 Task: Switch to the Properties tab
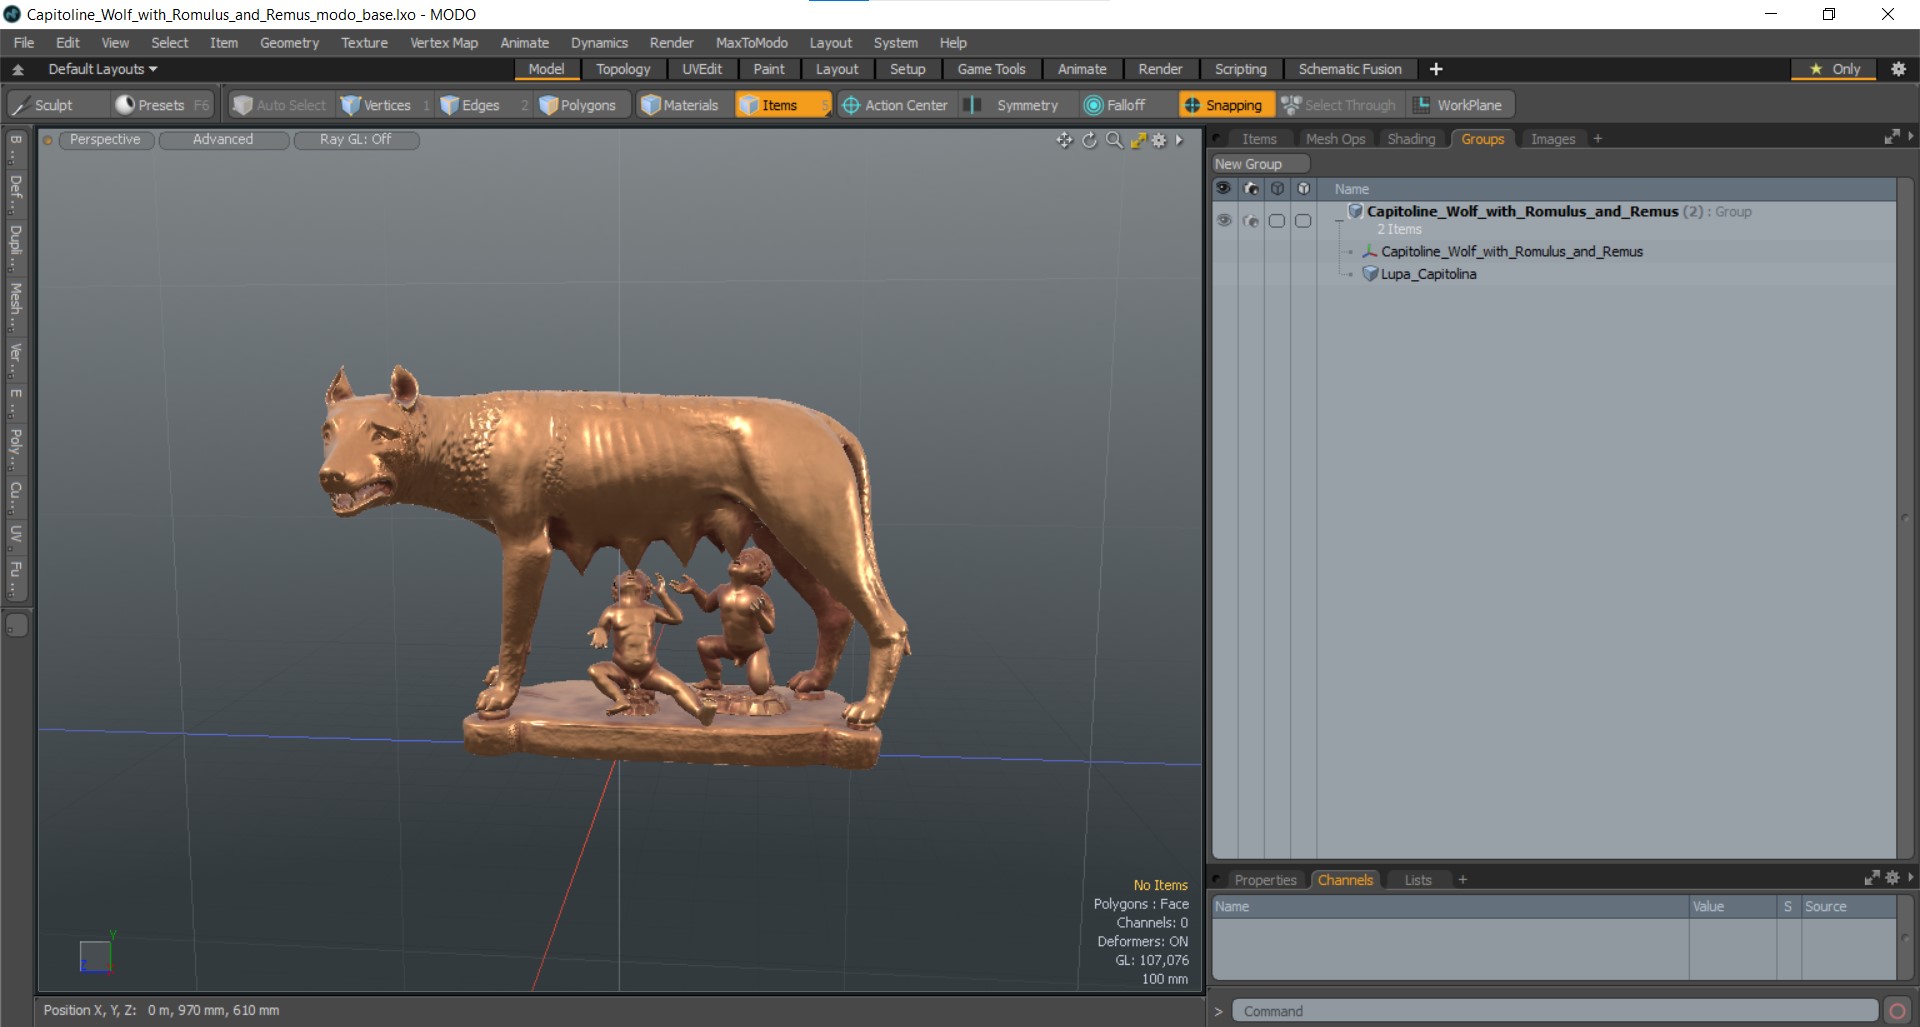coord(1265,880)
